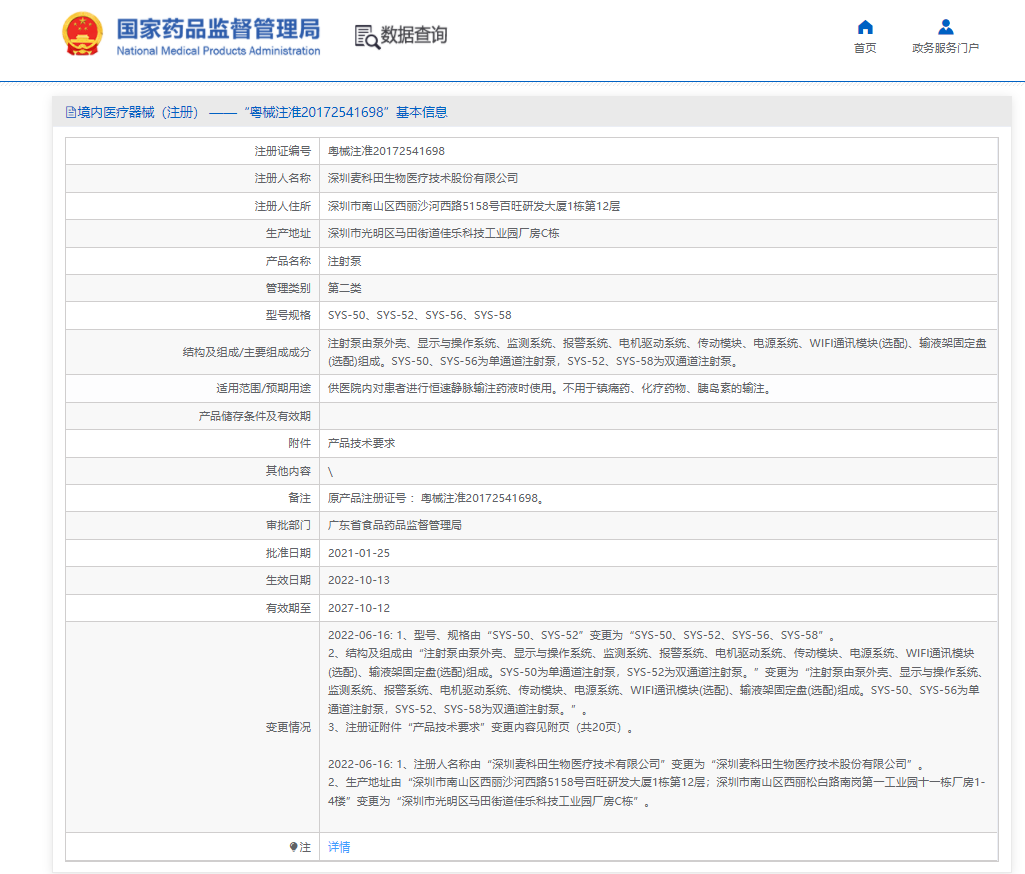The height and width of the screenshot is (874, 1025).
Task: Click the 型号规格 label cell
Action: pos(192,315)
